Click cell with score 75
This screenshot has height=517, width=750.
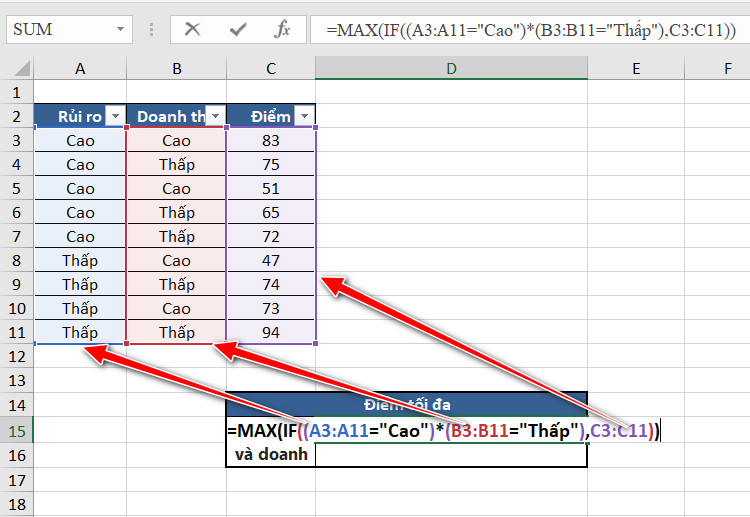271,164
